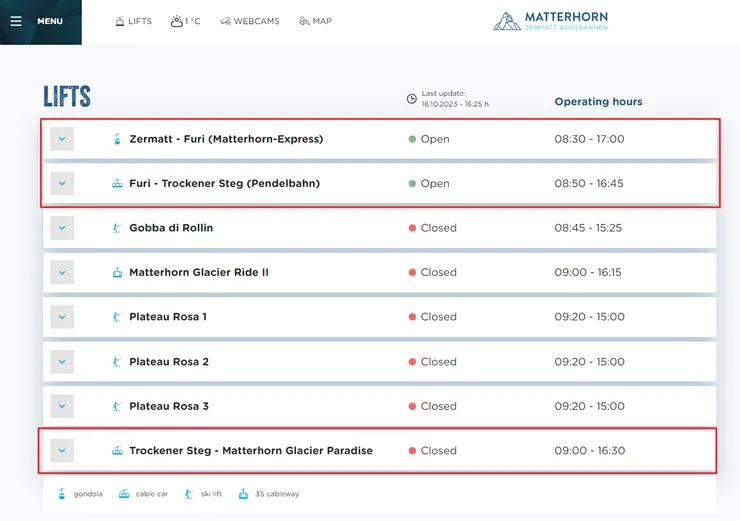Screen dimensions: 740x521
Task: Expand the Plateau Rosa 3 row
Action: (x=62, y=406)
